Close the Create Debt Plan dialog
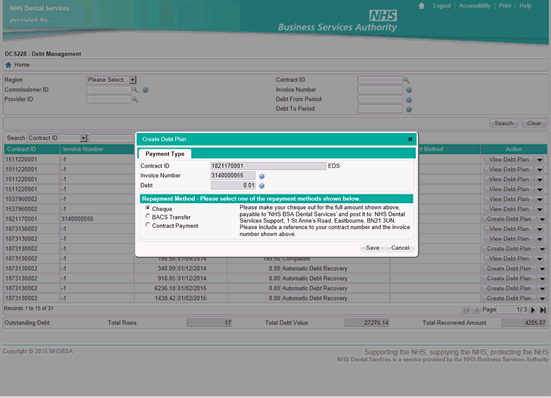The width and height of the screenshot is (551, 398). point(410,139)
